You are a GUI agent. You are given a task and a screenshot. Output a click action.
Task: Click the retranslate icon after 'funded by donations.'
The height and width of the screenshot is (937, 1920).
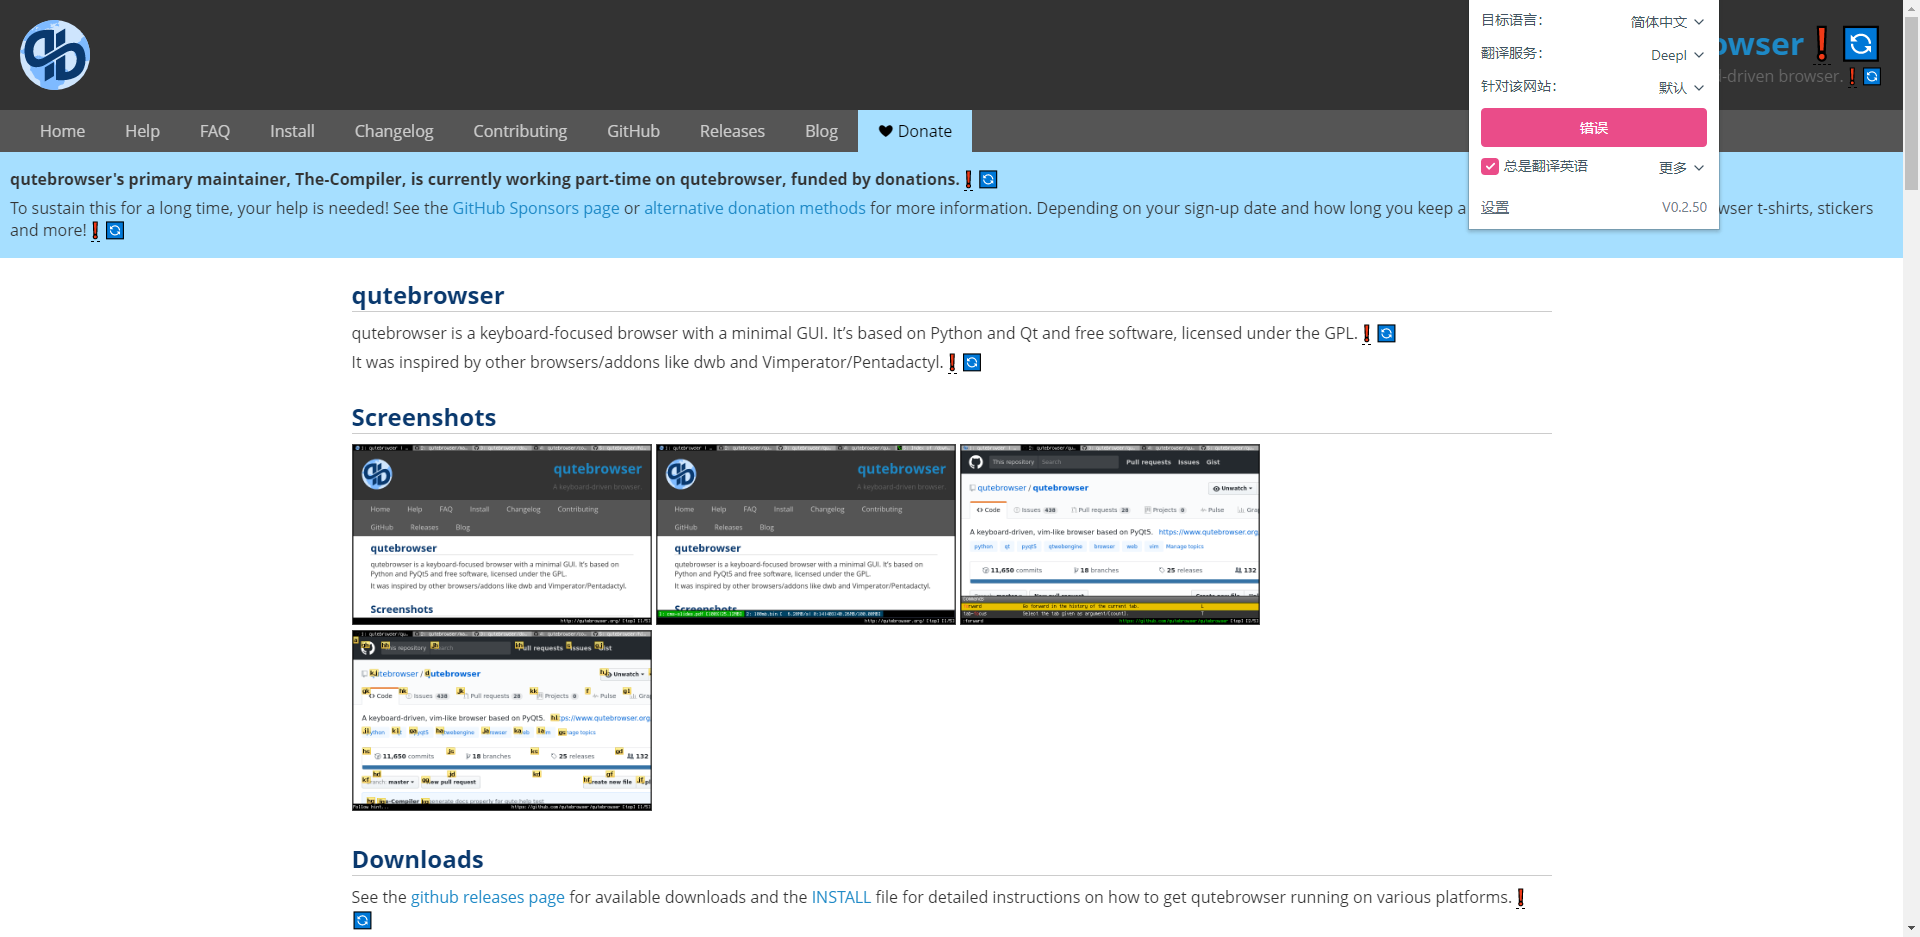pos(987,179)
